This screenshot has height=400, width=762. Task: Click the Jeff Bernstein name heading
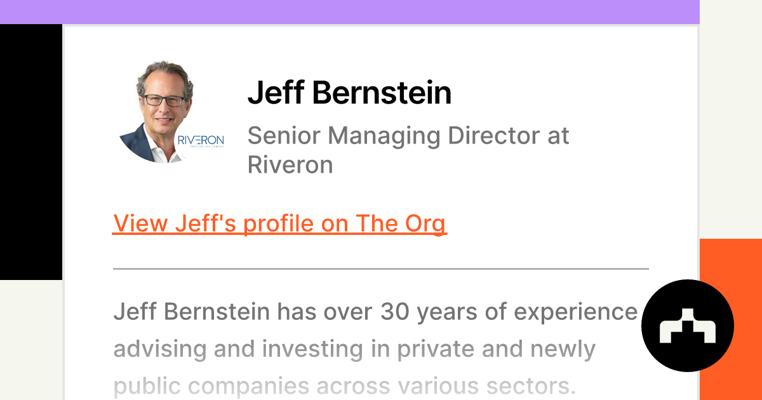(349, 93)
